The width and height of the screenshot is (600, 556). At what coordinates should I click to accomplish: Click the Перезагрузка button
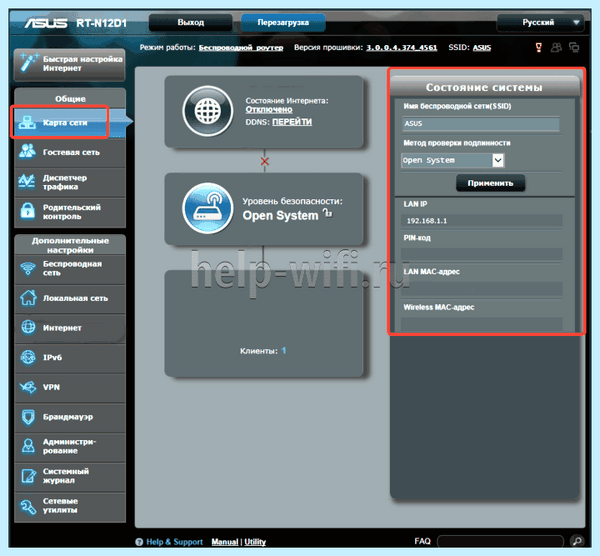[x=283, y=23]
